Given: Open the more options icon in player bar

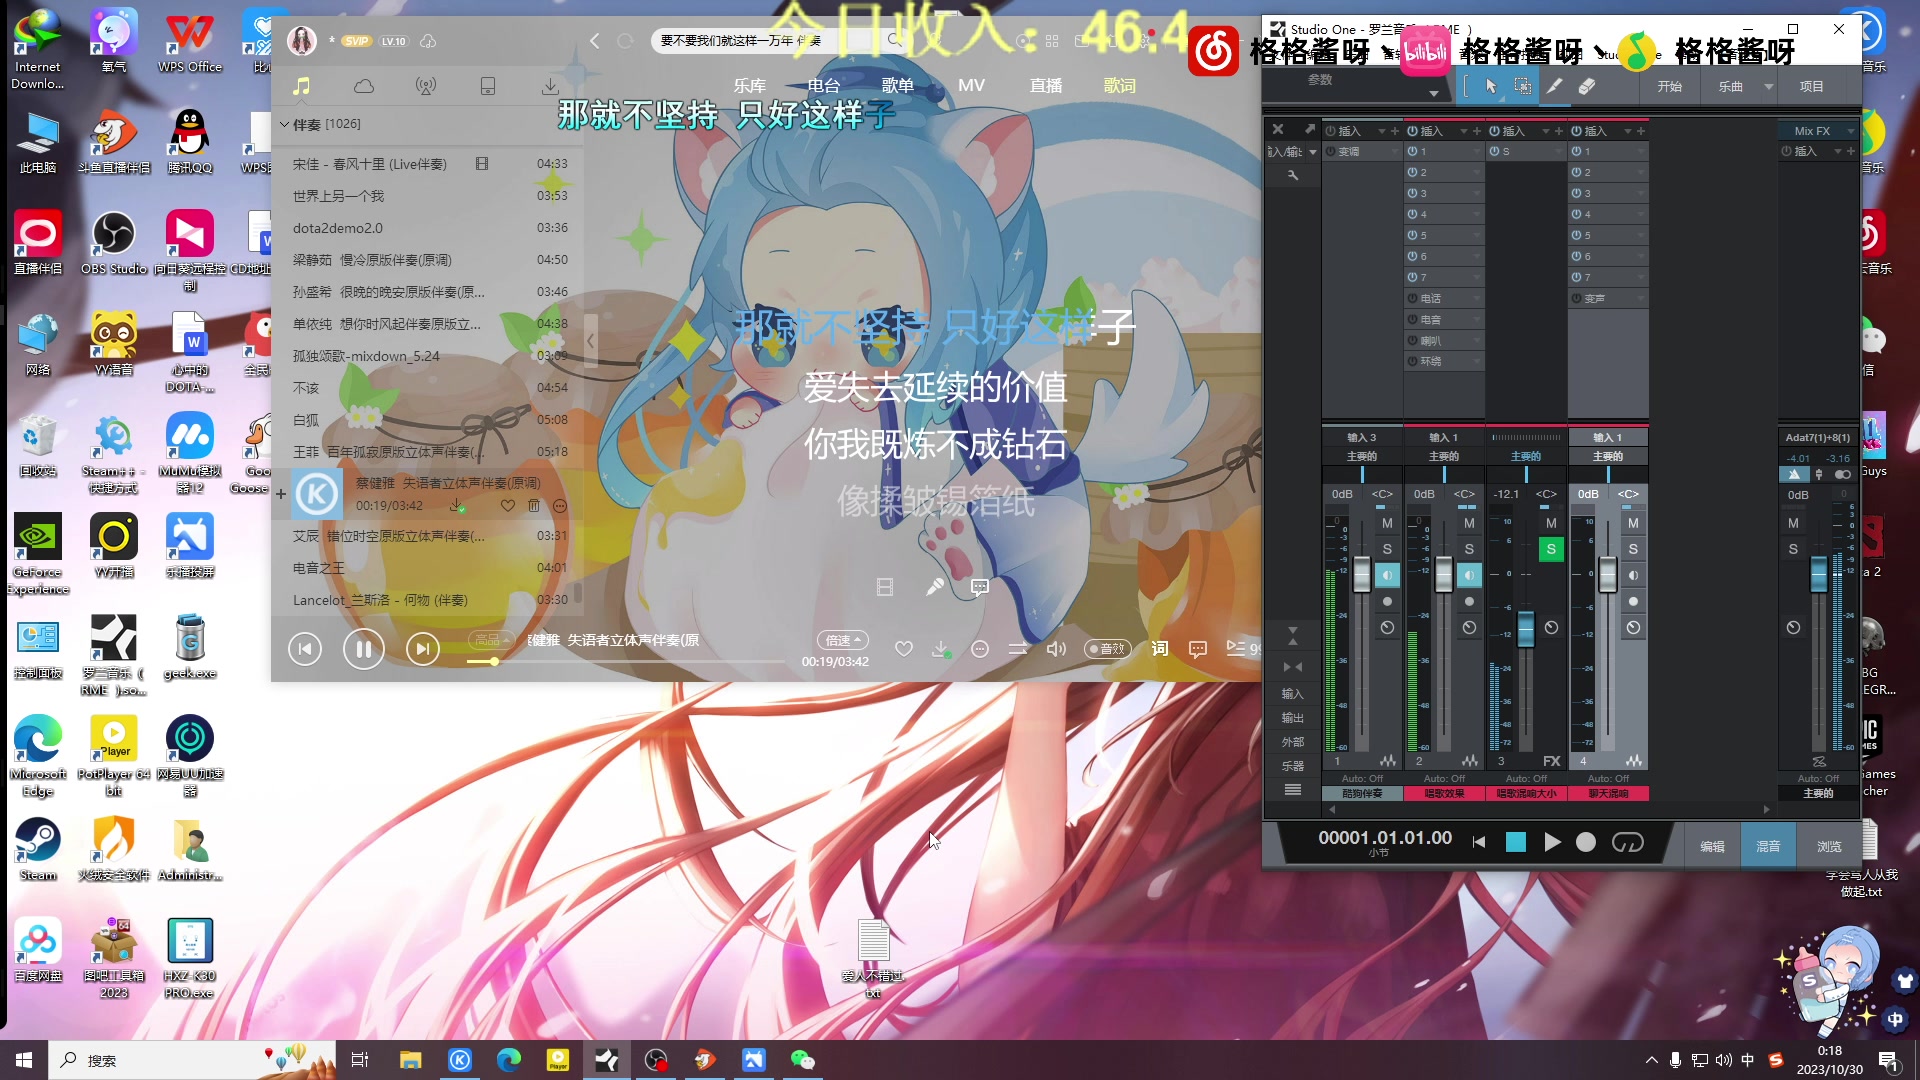Looking at the screenshot, I should pos(980,649).
